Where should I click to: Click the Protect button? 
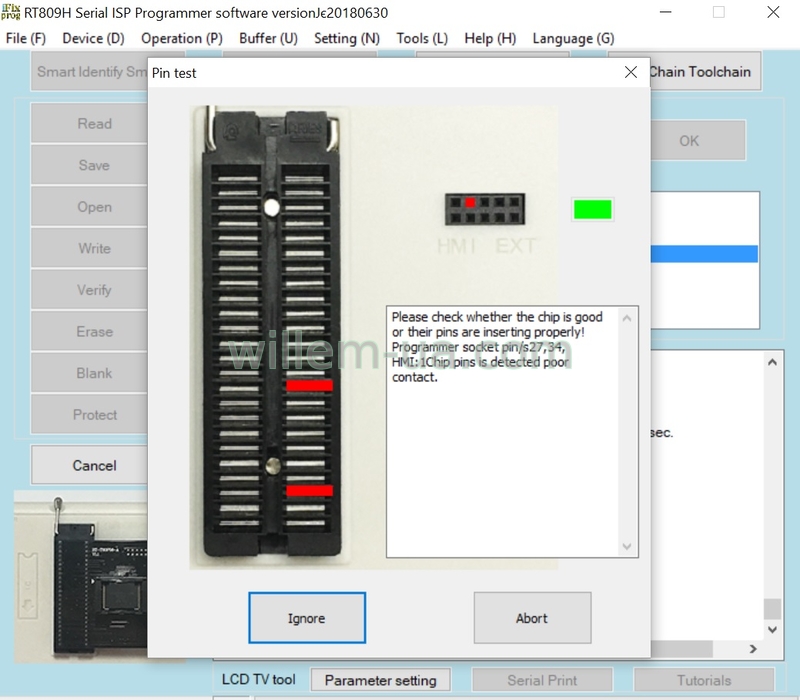pyautogui.click(x=89, y=415)
